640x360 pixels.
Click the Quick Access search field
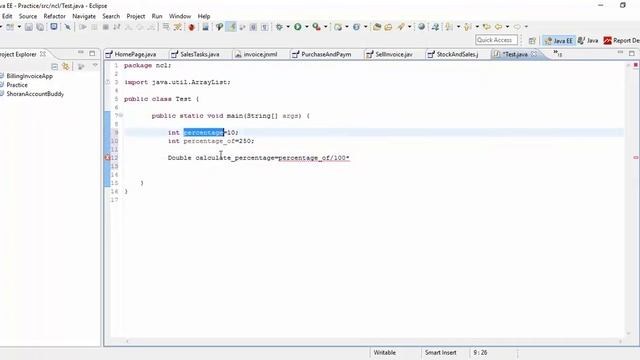click(496, 40)
